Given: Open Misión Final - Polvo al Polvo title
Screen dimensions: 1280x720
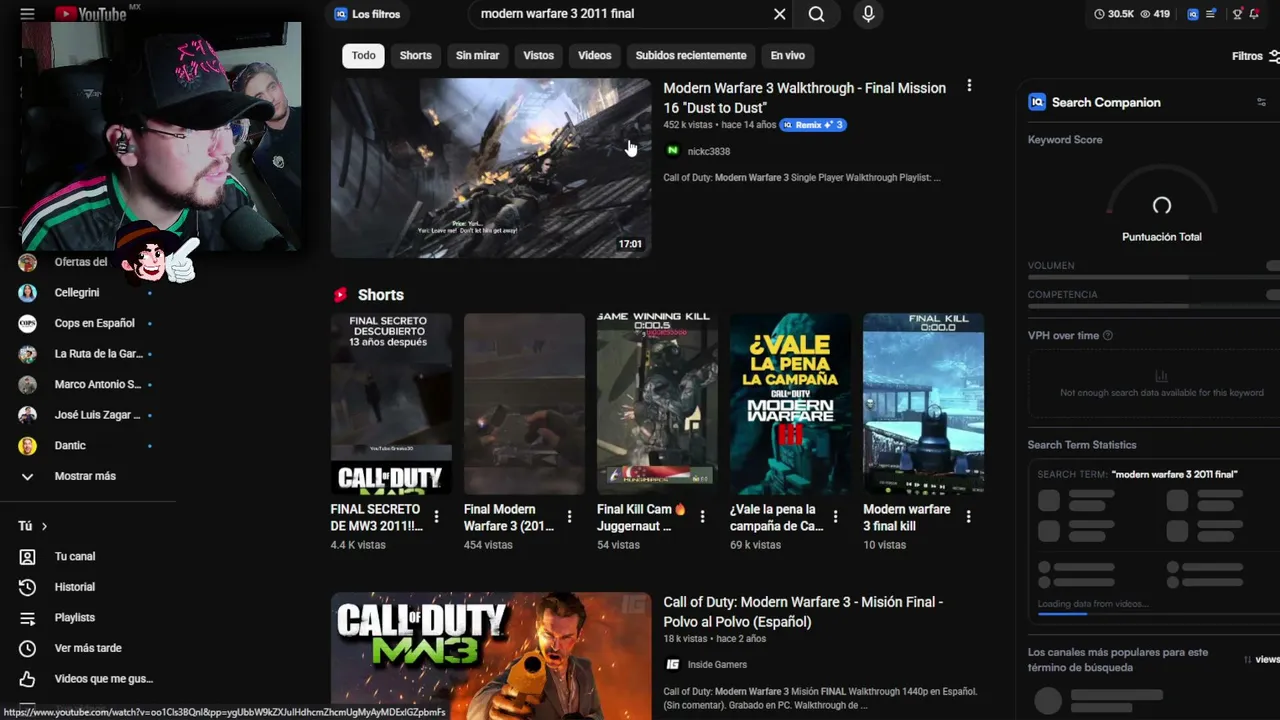Looking at the screenshot, I should pyautogui.click(x=803, y=612).
